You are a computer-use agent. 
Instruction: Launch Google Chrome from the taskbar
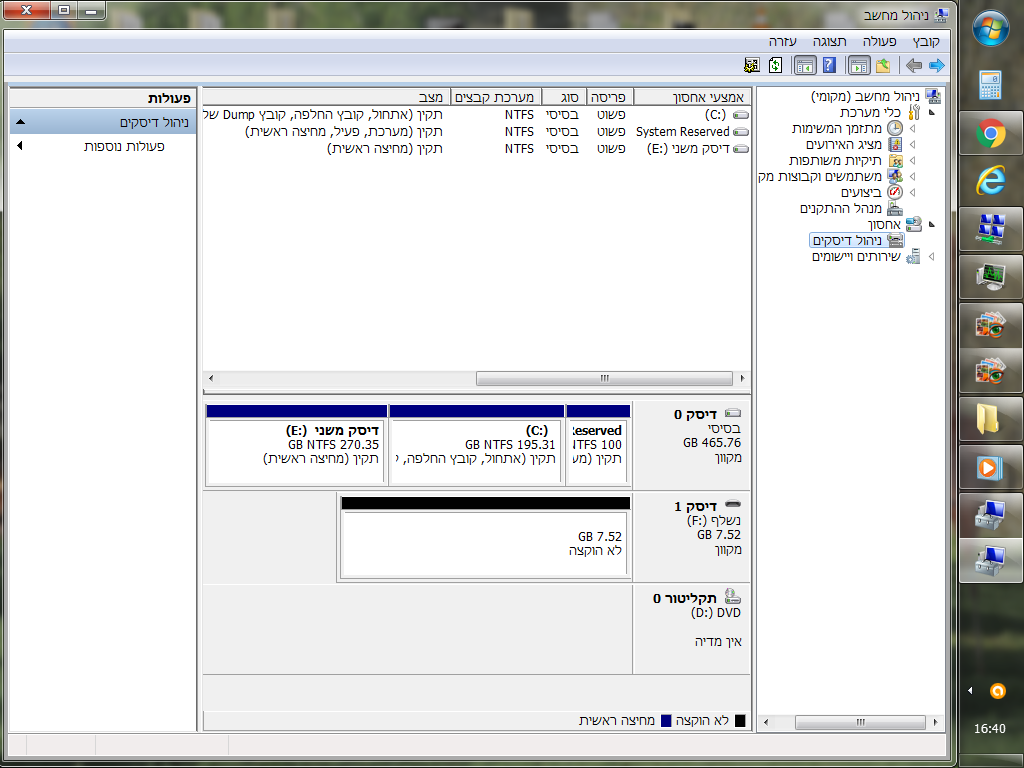click(x=990, y=135)
